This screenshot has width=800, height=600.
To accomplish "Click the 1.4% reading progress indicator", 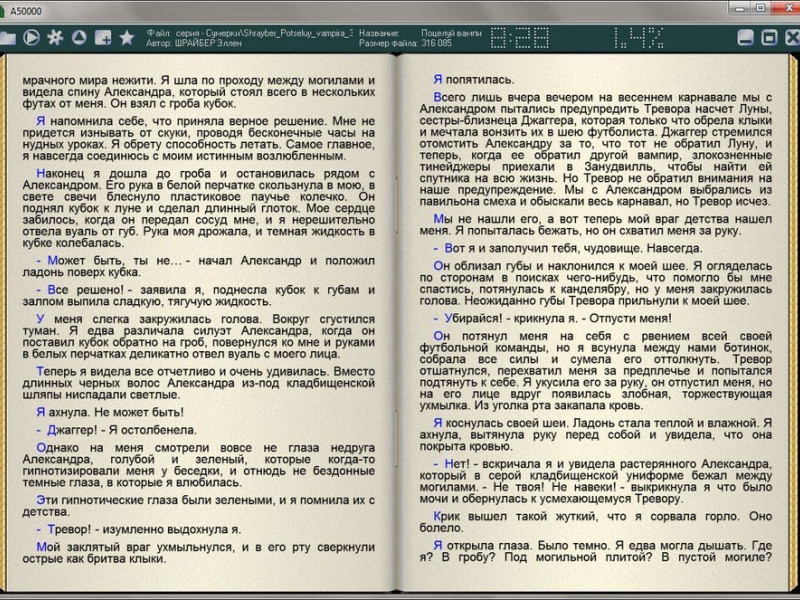I will tap(638, 38).
